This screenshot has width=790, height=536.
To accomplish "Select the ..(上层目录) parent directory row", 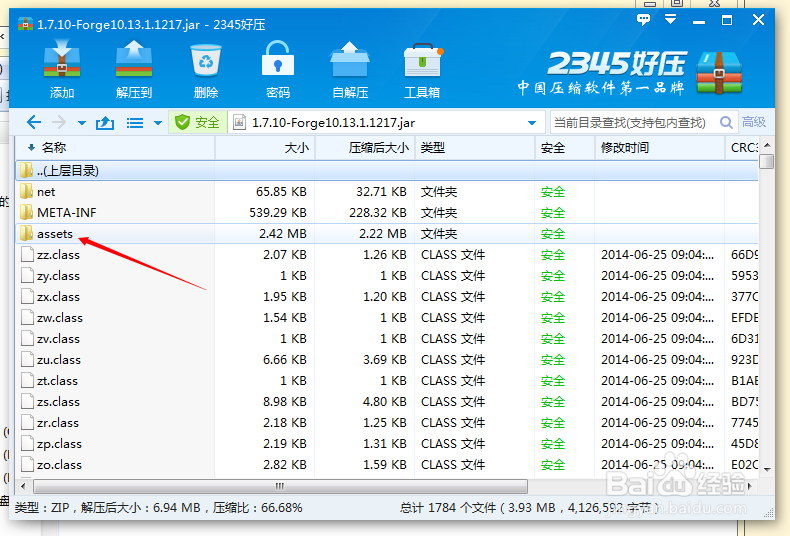I will click(387, 171).
